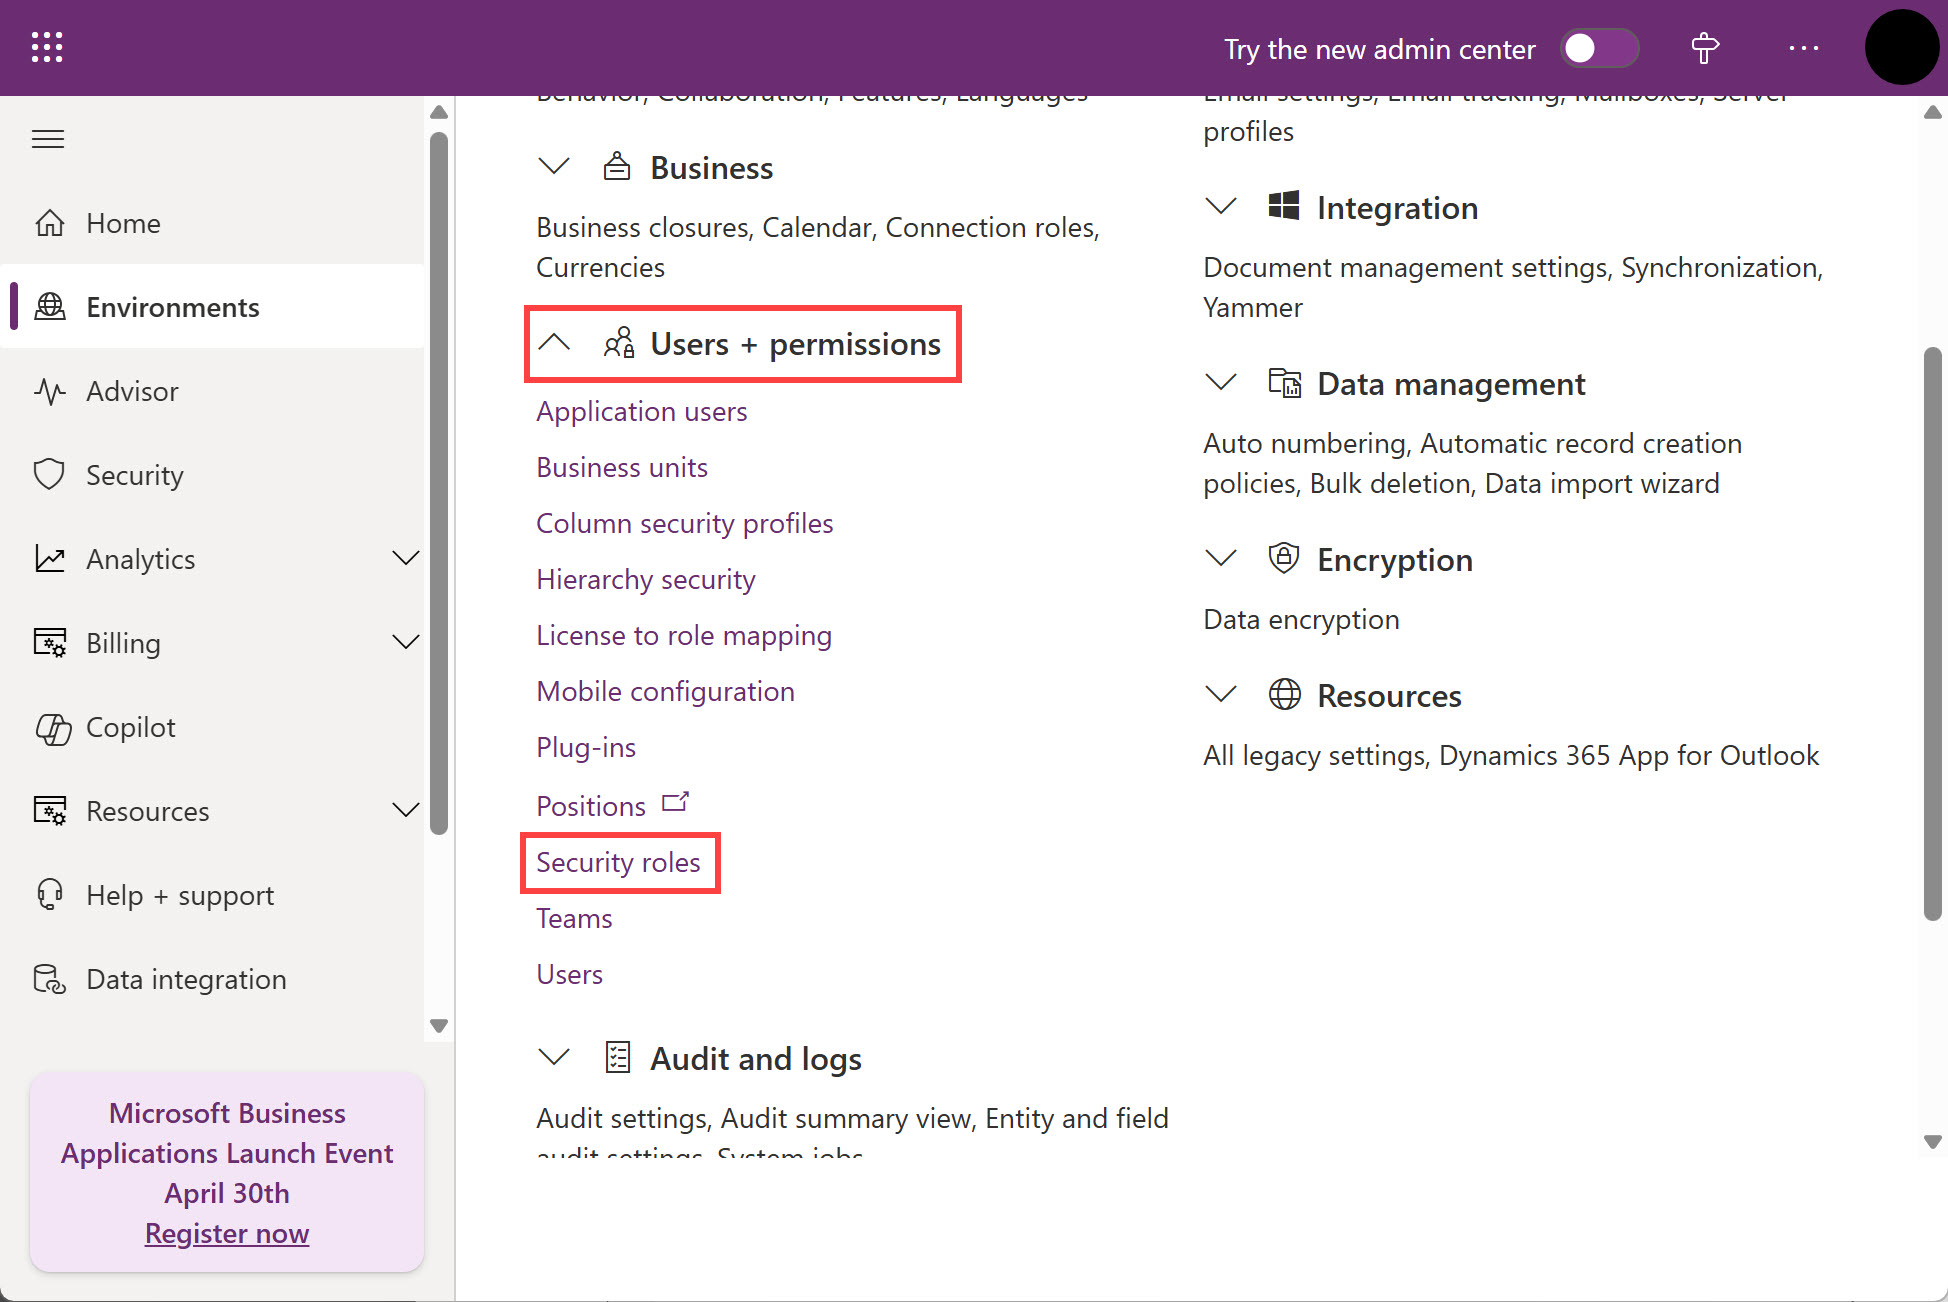
Task: Collapse the Users + permissions section
Action: click(x=554, y=343)
